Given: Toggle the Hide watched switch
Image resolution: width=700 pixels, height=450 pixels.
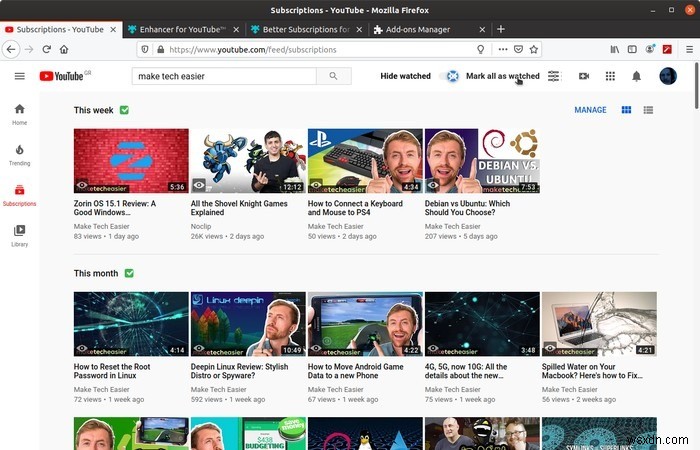Looking at the screenshot, I should [450, 76].
